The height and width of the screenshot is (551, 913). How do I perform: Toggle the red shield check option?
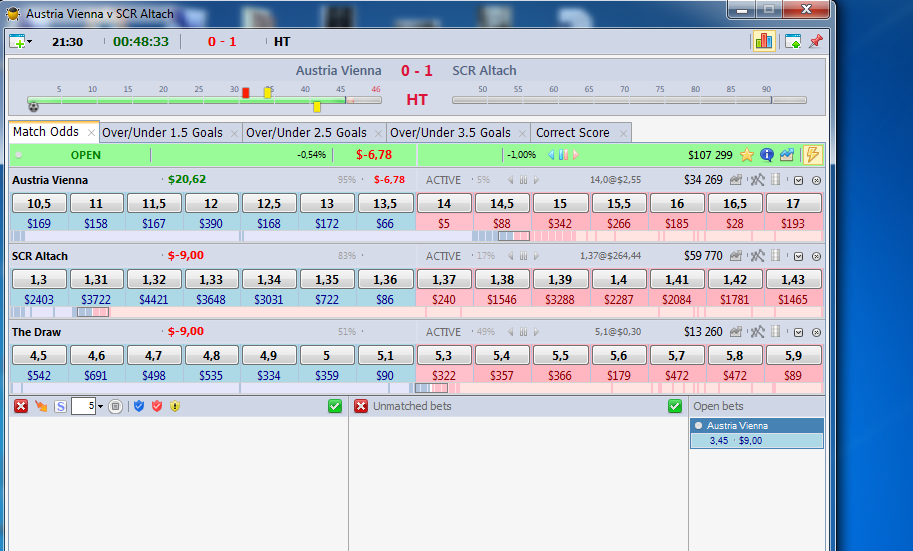(157, 406)
